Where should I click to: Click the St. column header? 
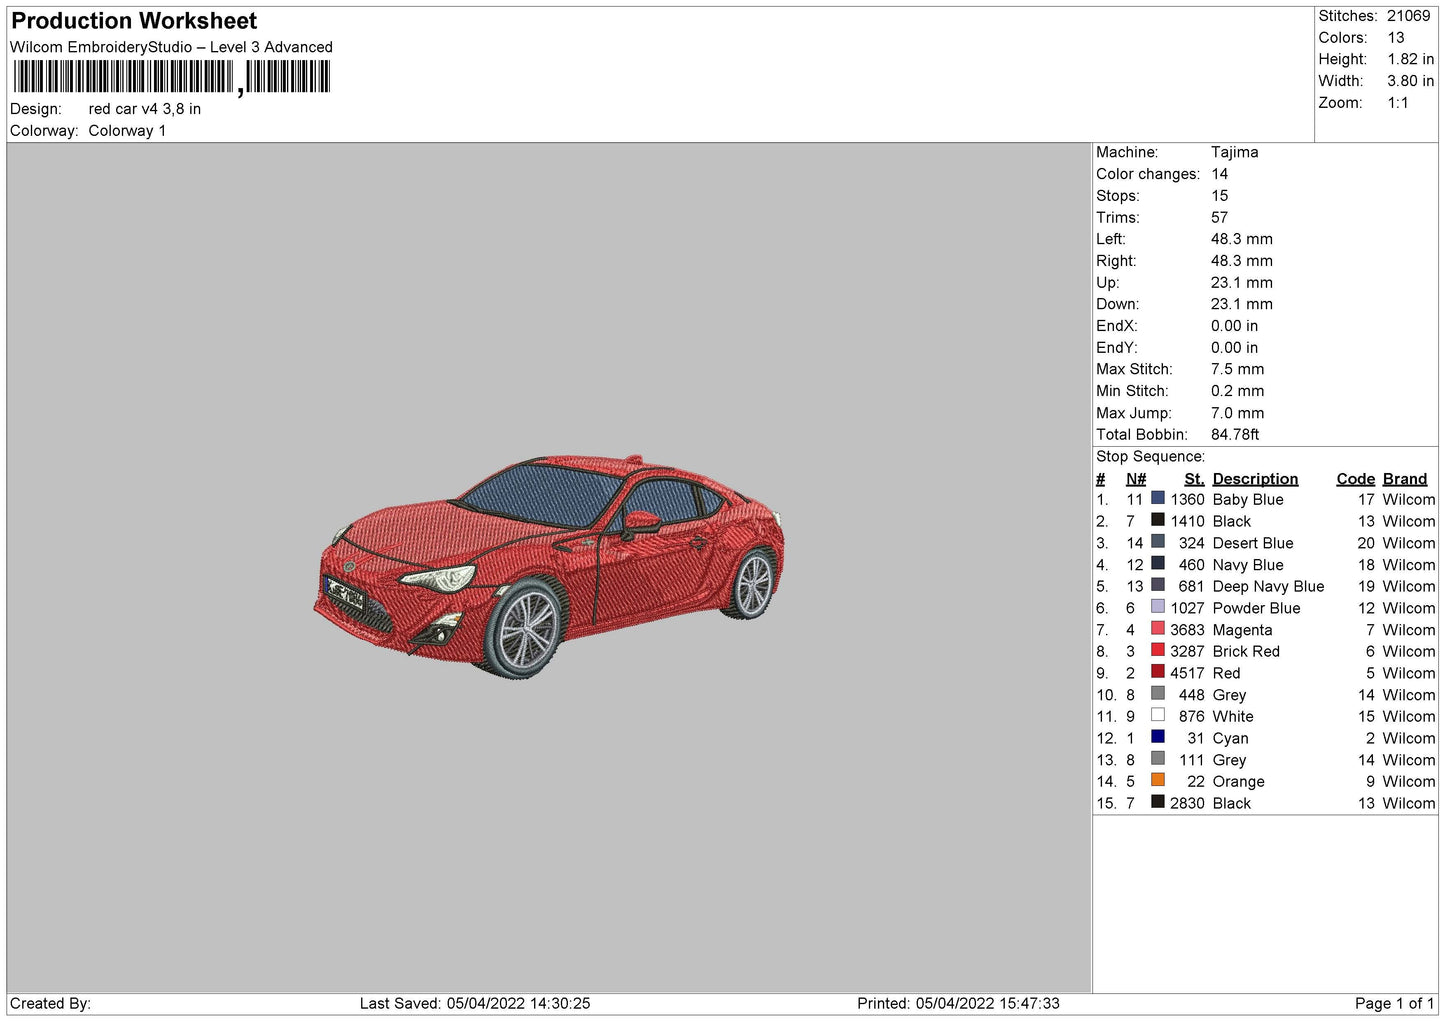[1194, 479]
